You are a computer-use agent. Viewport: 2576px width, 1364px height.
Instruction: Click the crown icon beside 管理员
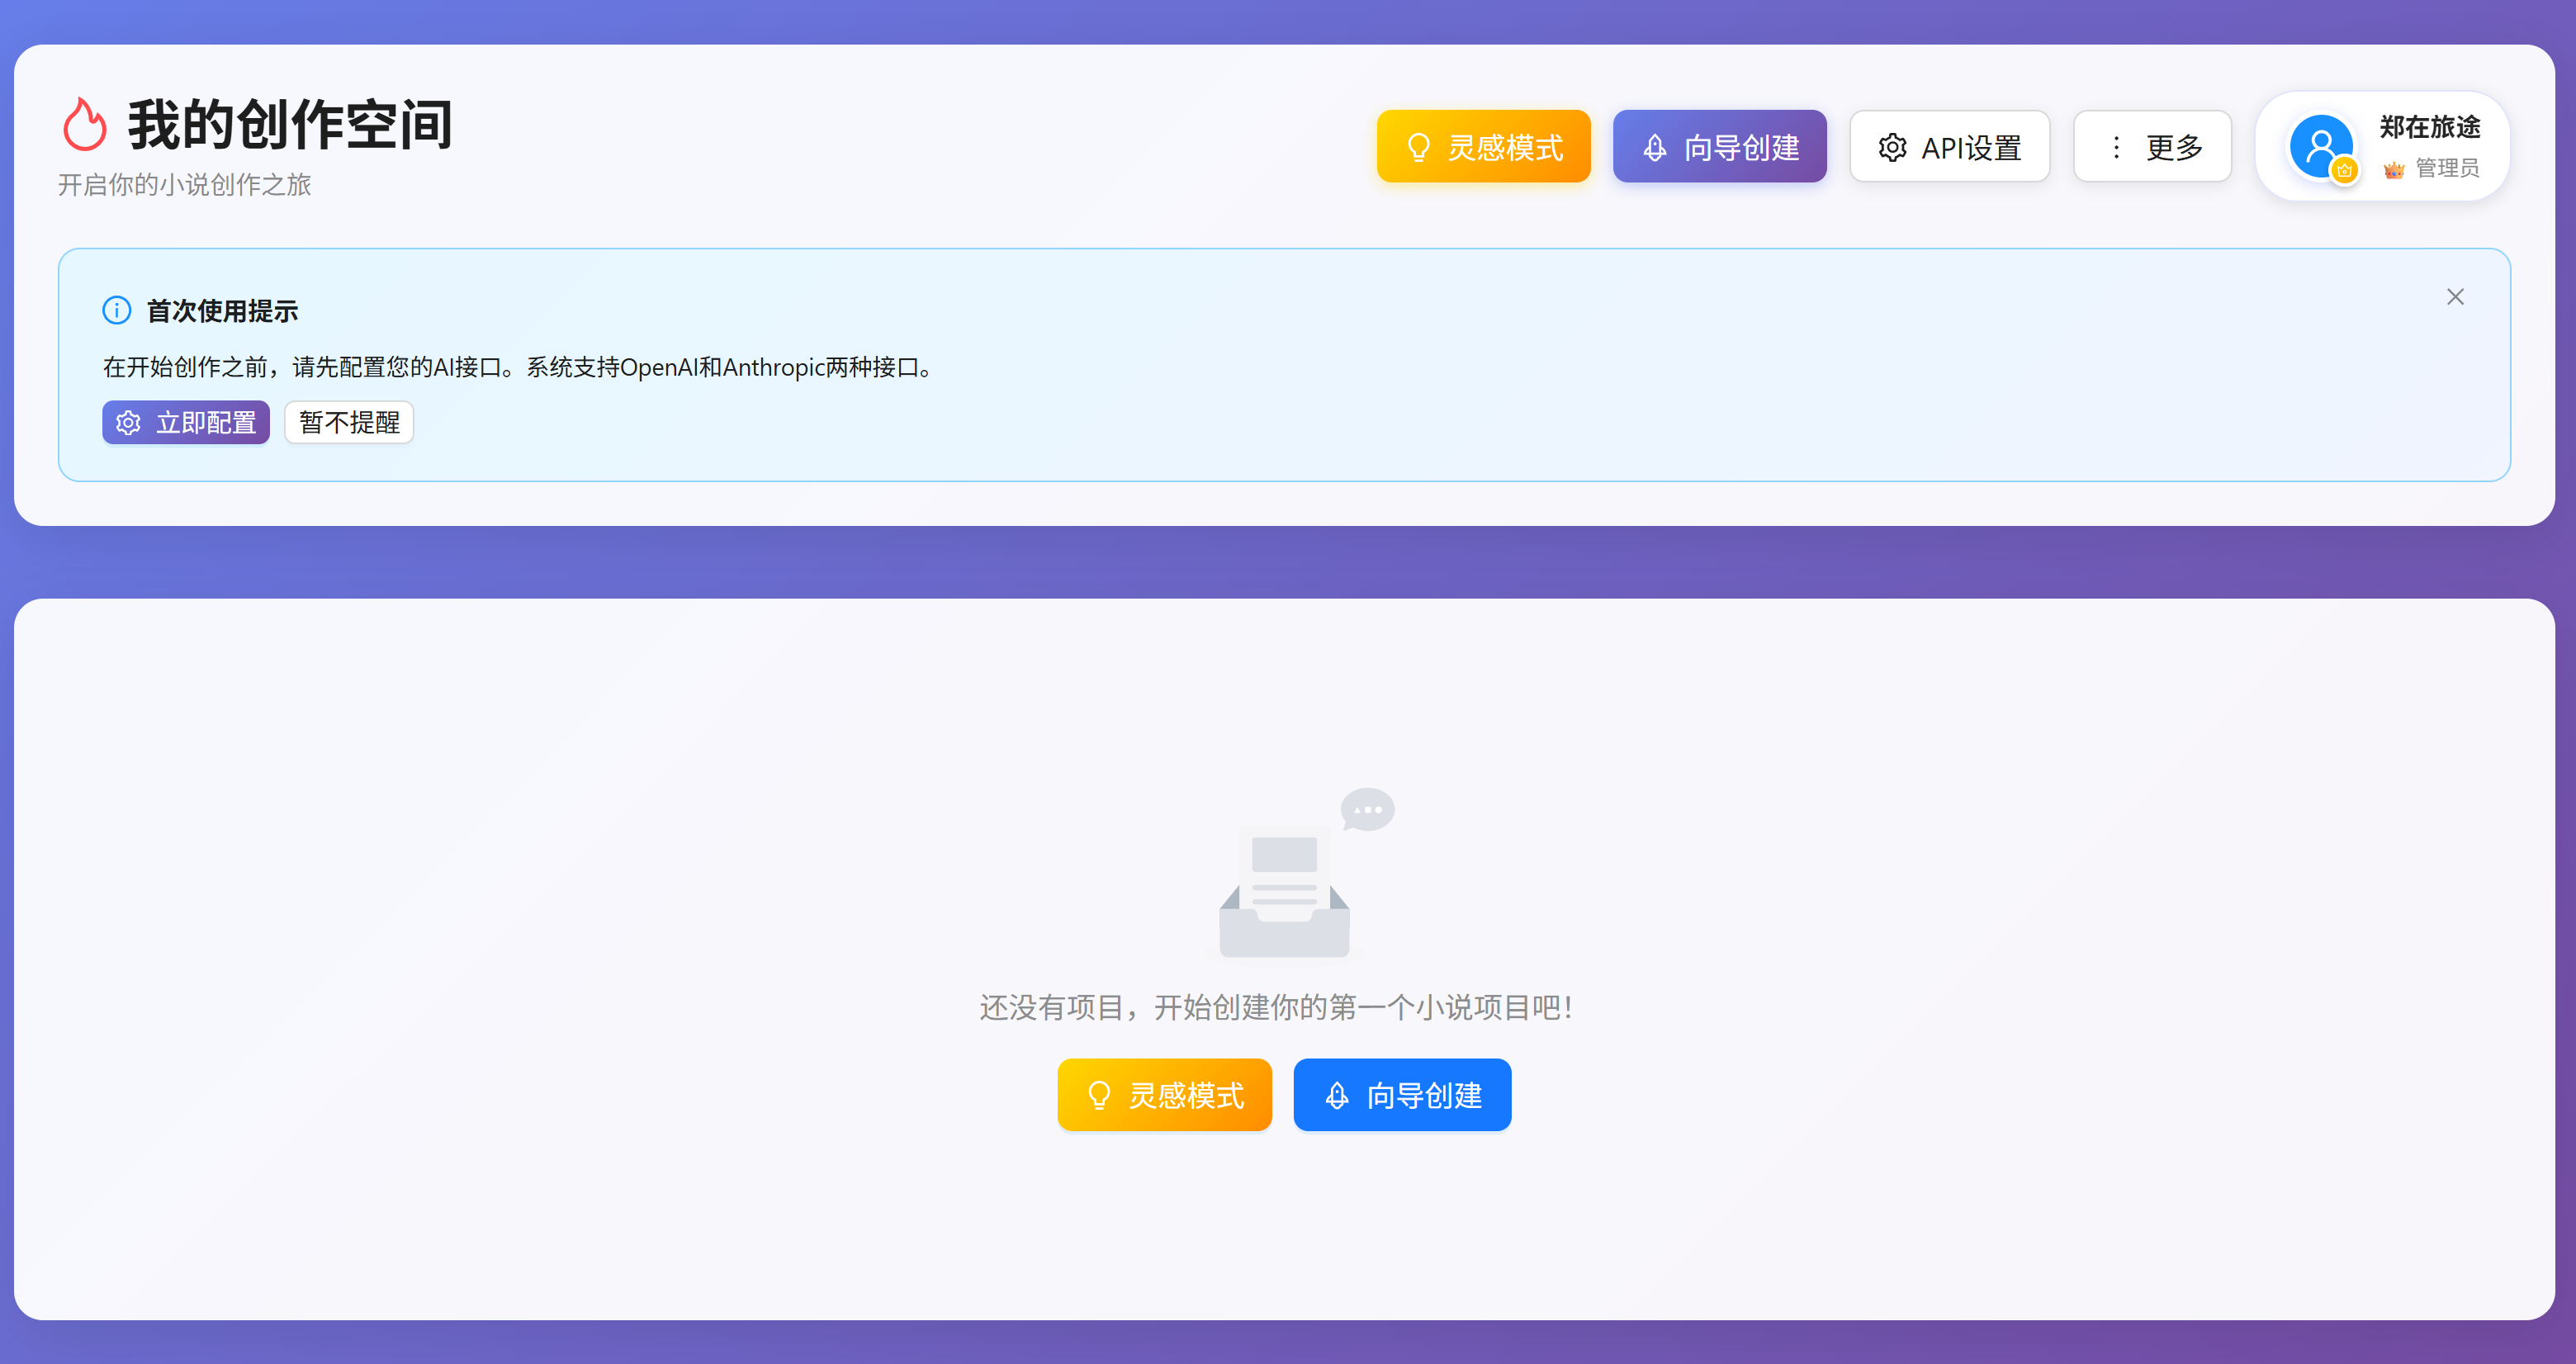[x=2393, y=169]
